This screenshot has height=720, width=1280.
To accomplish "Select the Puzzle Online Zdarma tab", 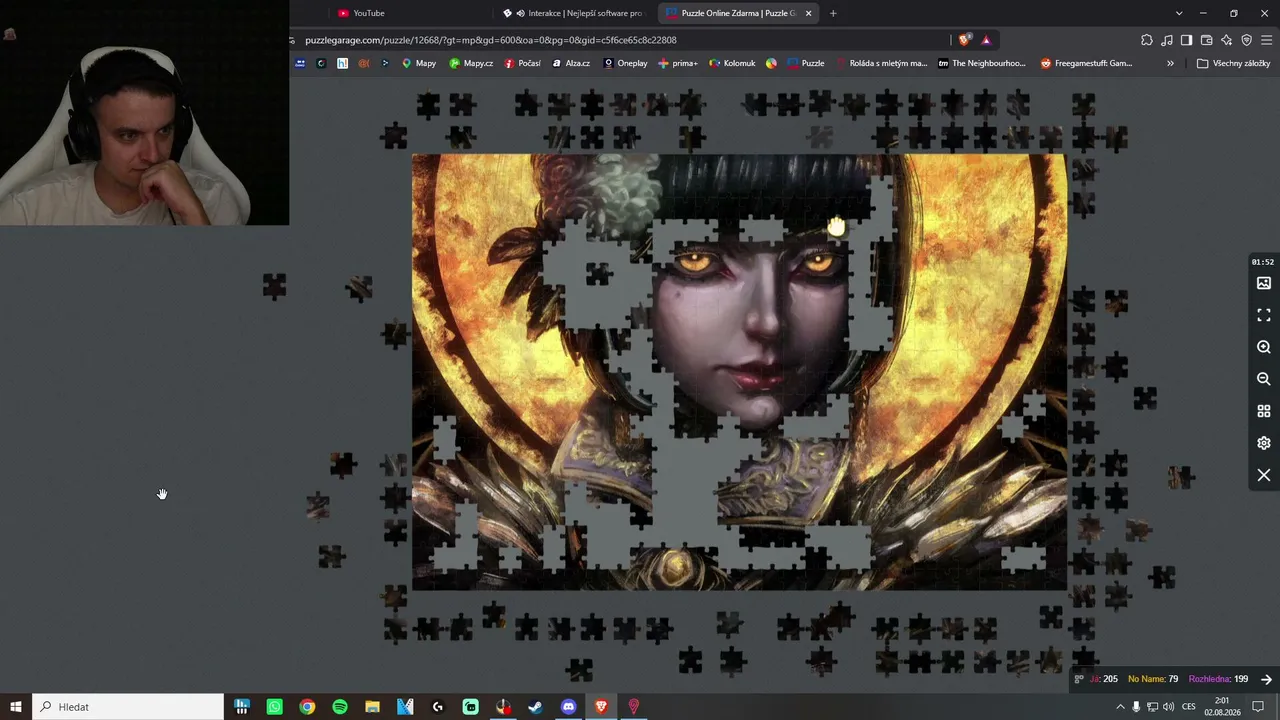I will [738, 13].
